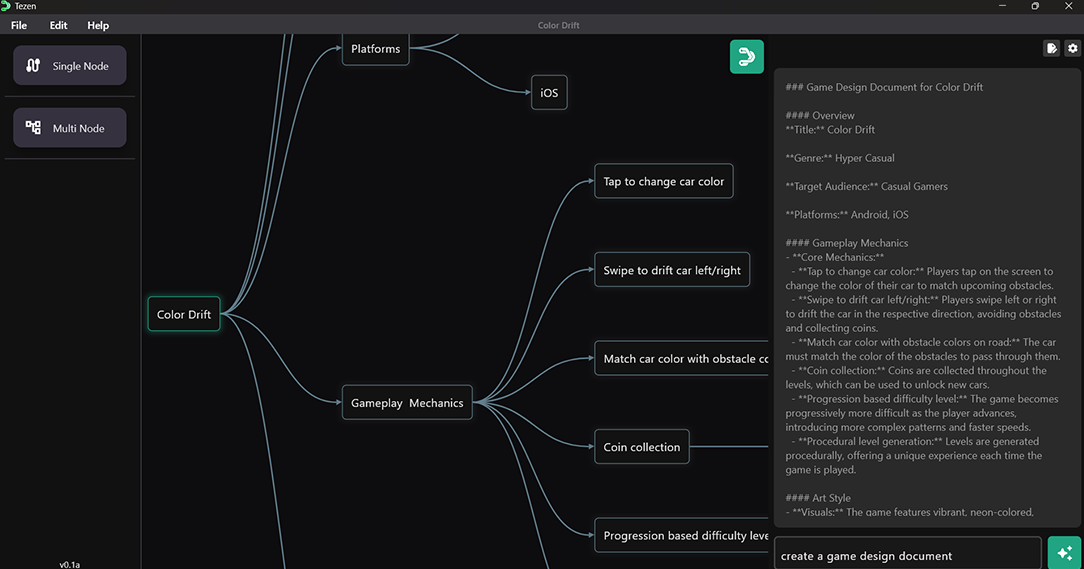Open the export document icon
1084x569 pixels.
click(1052, 48)
